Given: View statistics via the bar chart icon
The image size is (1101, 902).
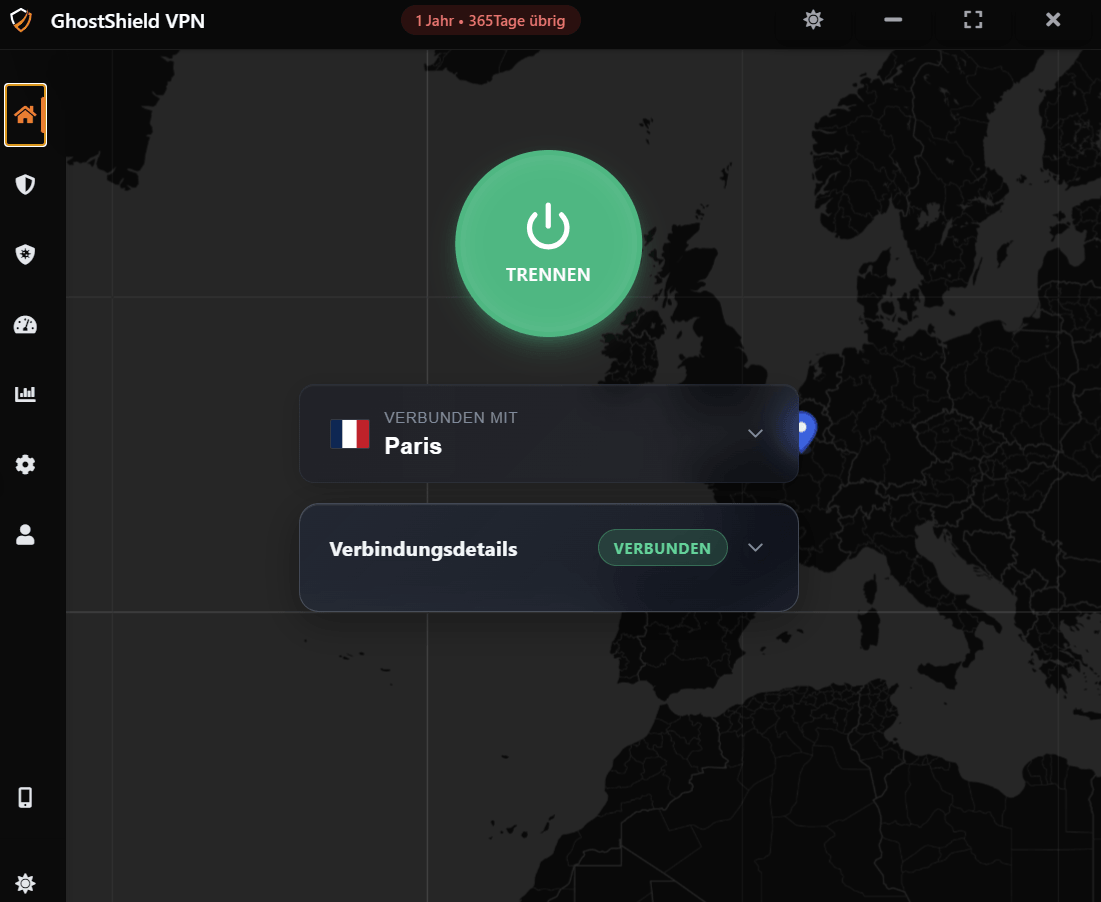Looking at the screenshot, I should tap(25, 393).
